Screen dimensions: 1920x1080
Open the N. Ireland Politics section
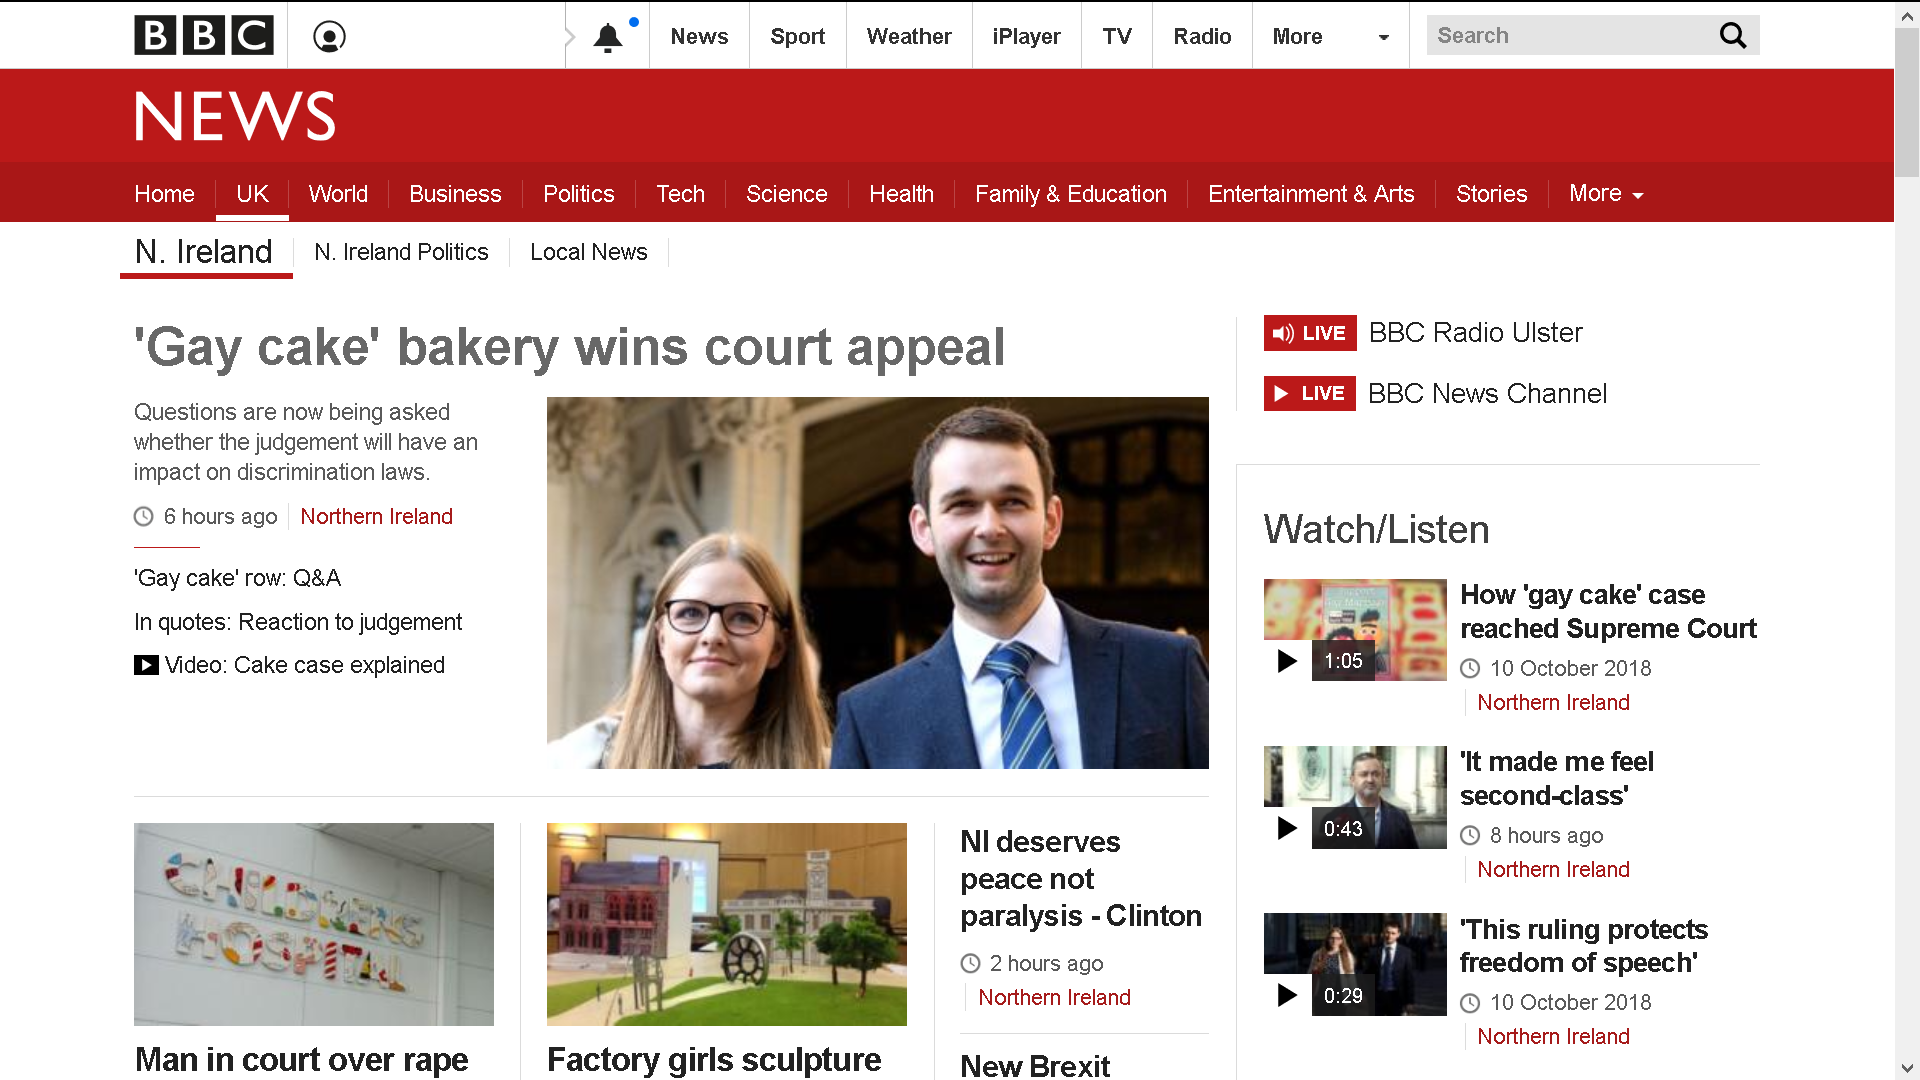point(401,252)
